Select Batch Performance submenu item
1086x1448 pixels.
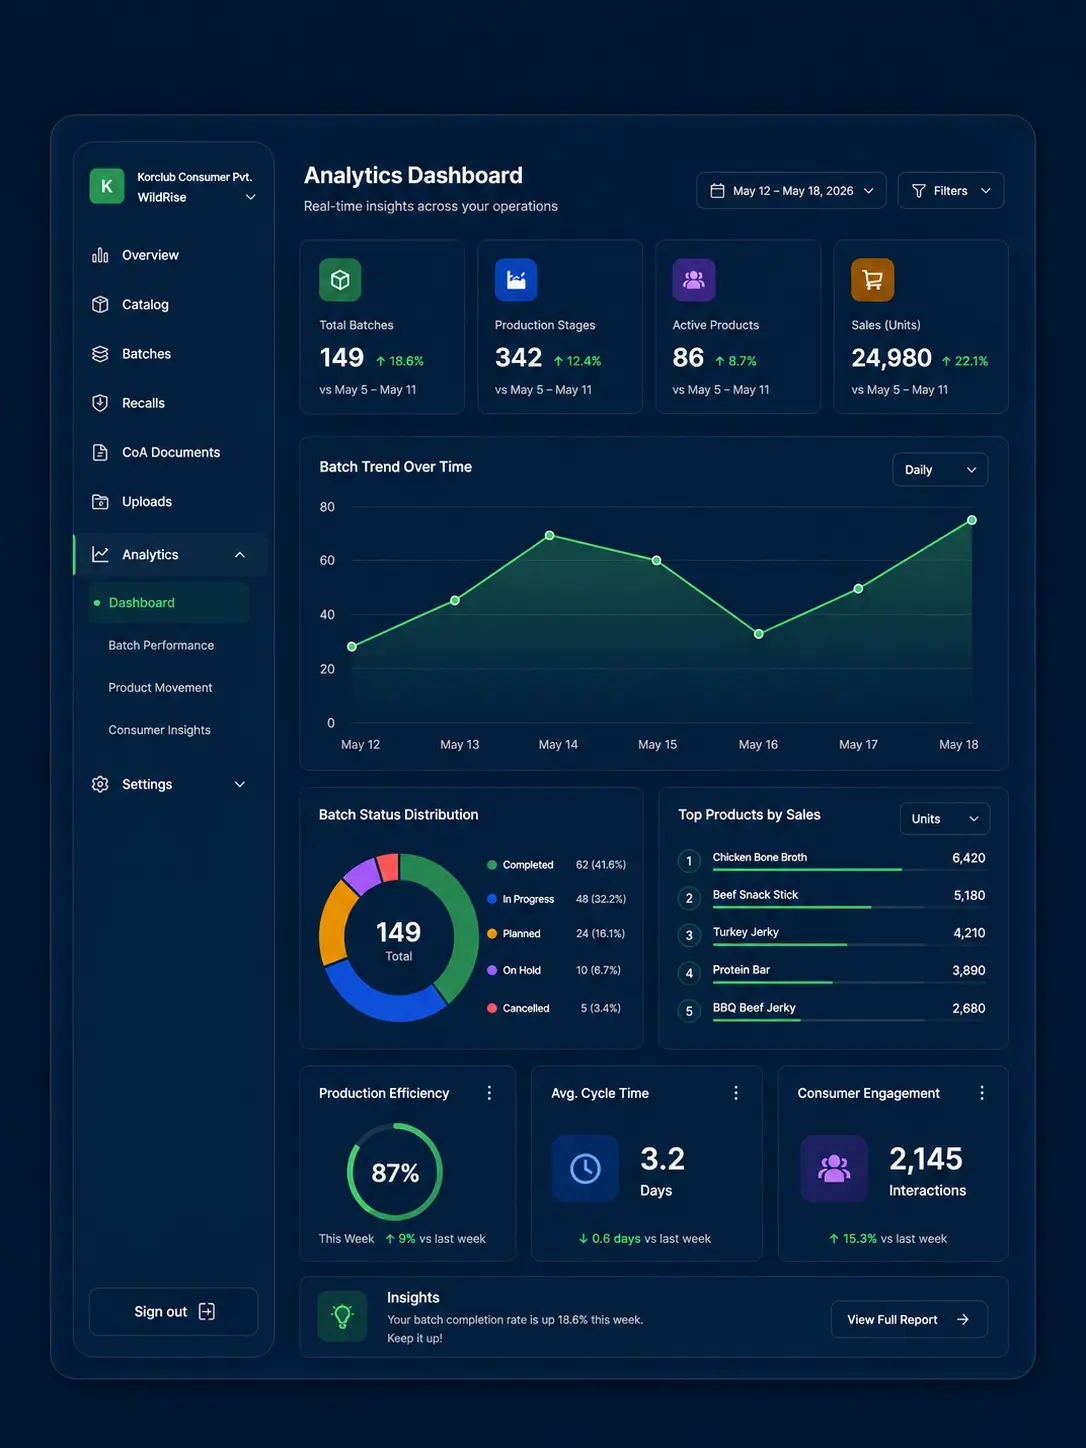tap(161, 645)
